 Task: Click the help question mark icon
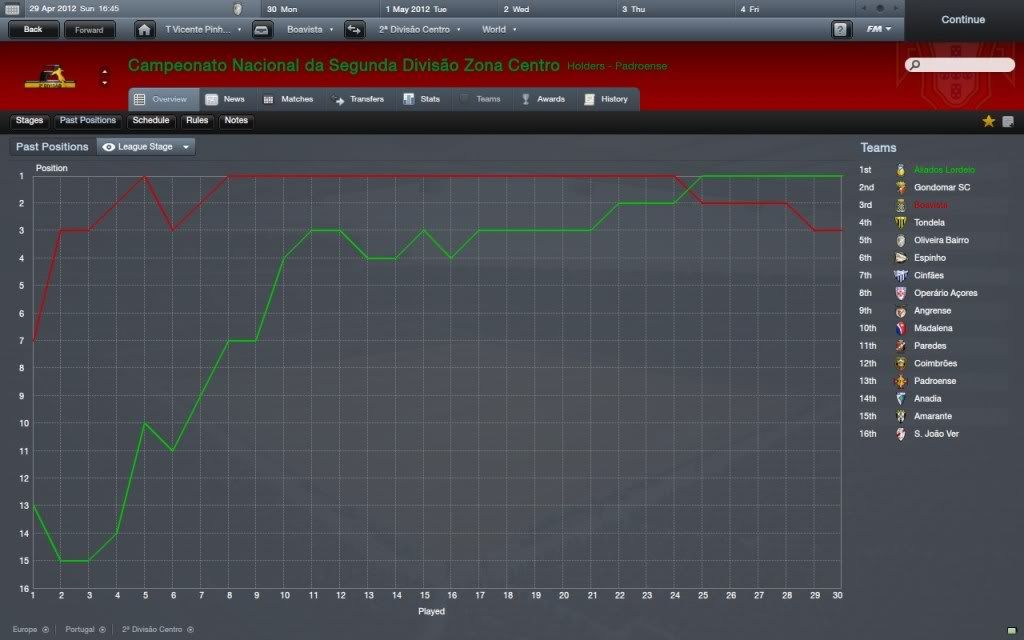[841, 29]
